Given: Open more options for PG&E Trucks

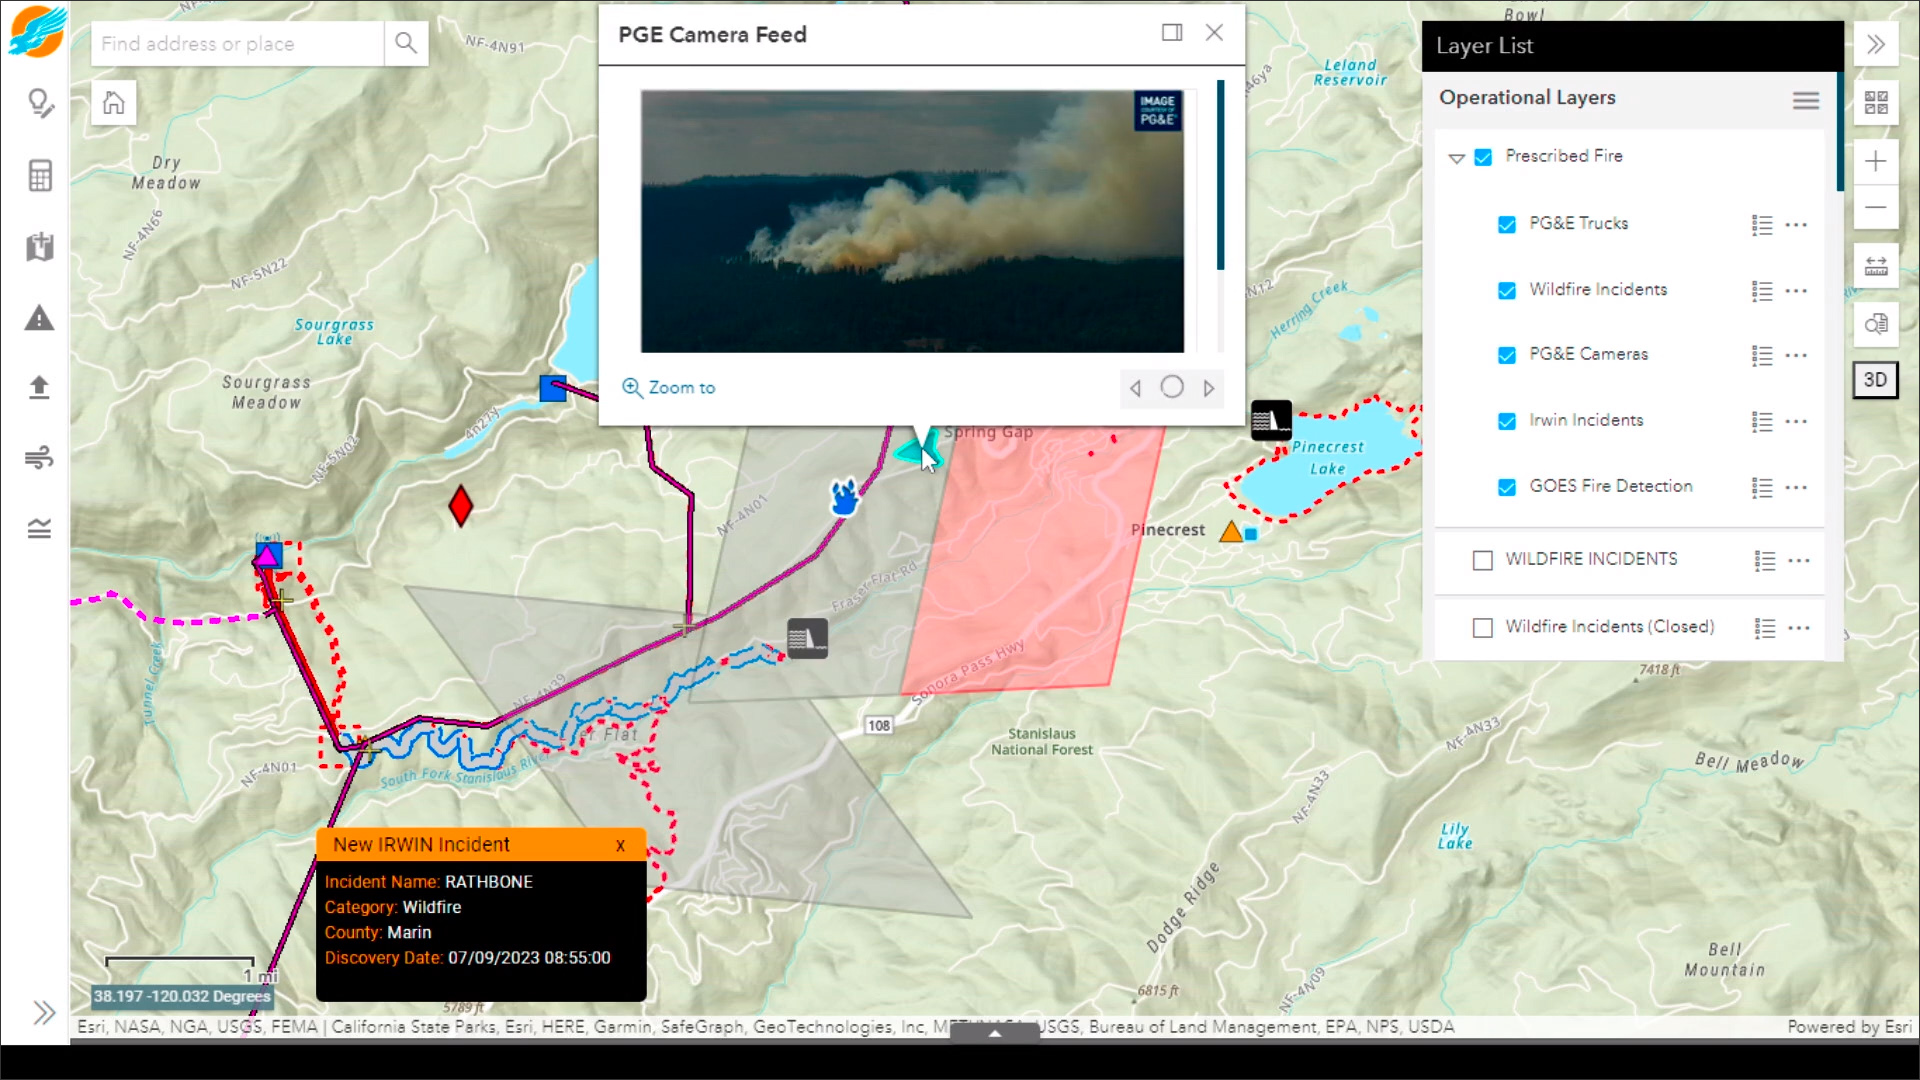Looking at the screenshot, I should (x=1796, y=225).
